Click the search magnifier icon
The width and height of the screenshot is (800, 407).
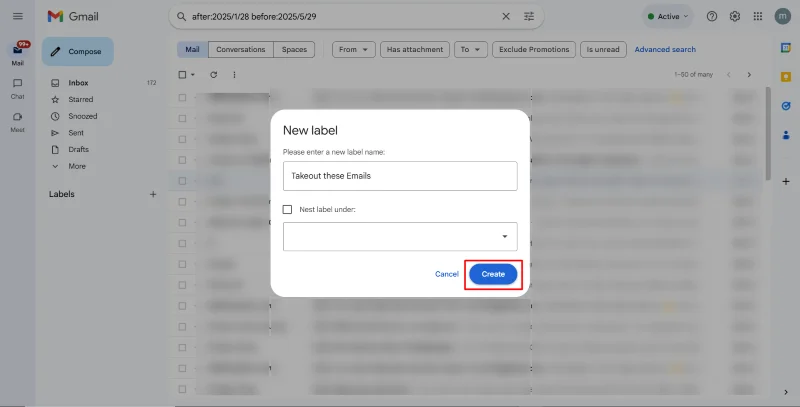point(181,16)
